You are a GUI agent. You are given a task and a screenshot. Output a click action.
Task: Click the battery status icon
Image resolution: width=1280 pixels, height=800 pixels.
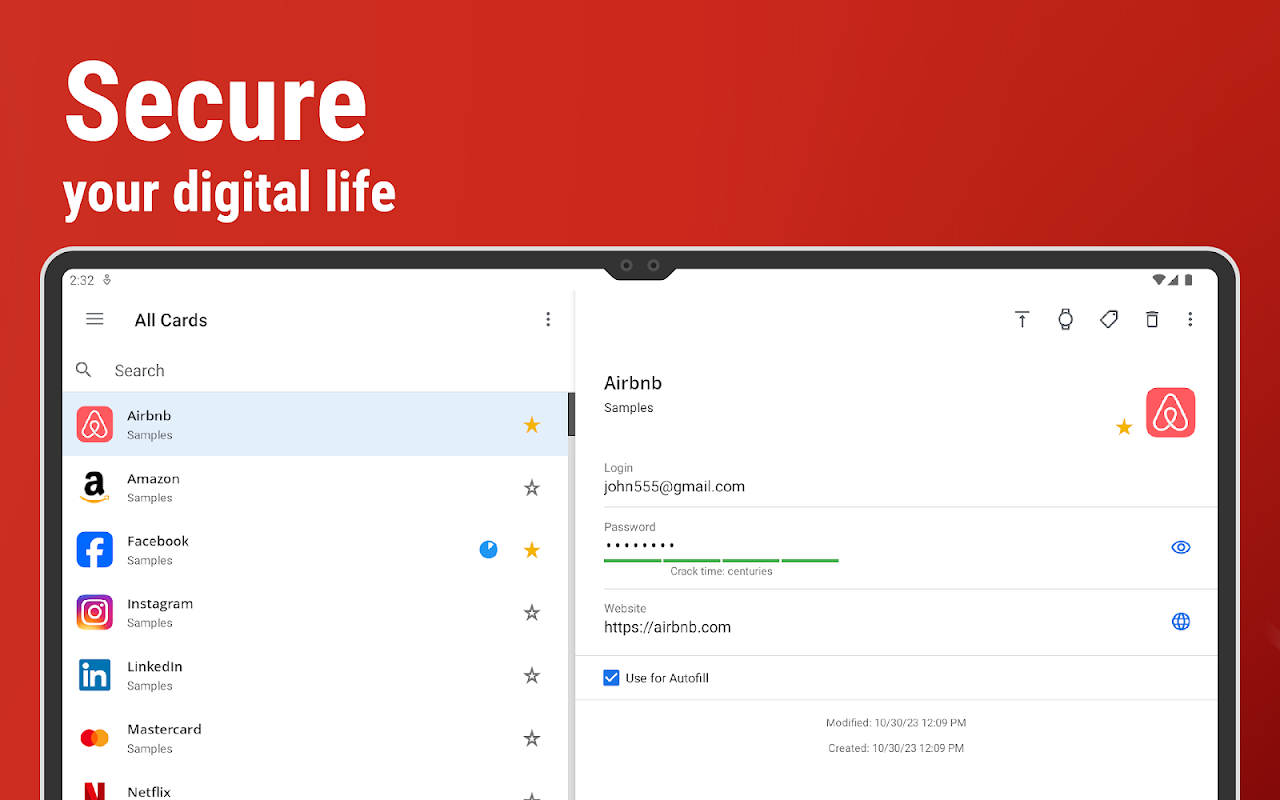tap(1188, 280)
